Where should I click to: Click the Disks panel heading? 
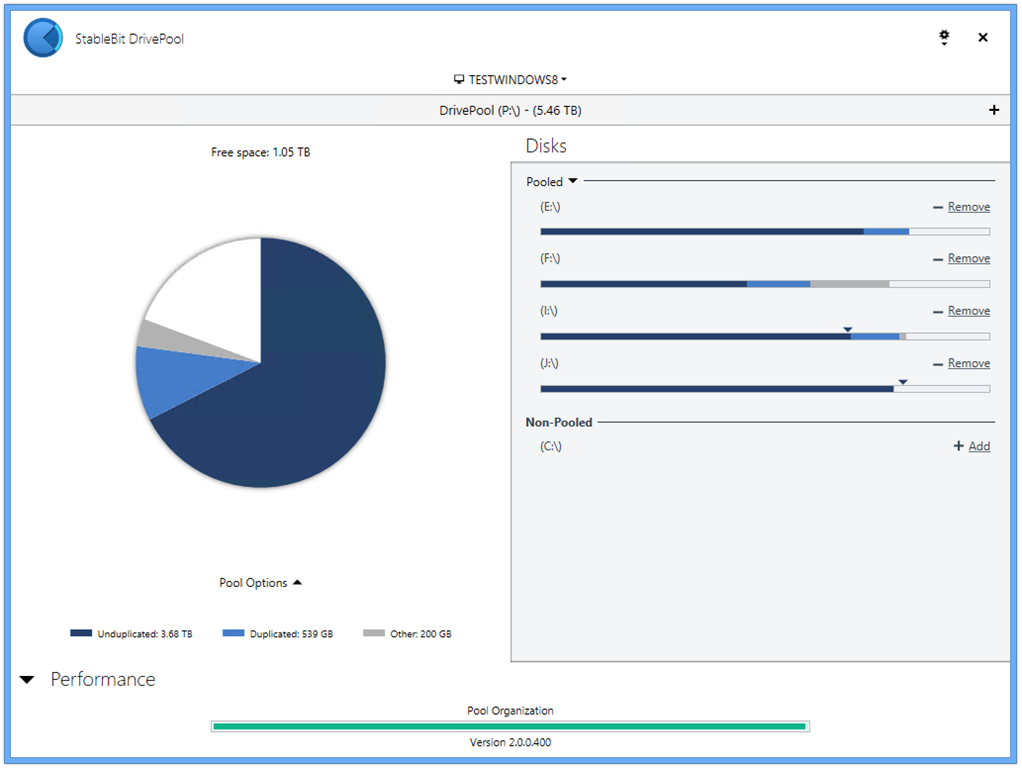click(x=546, y=145)
